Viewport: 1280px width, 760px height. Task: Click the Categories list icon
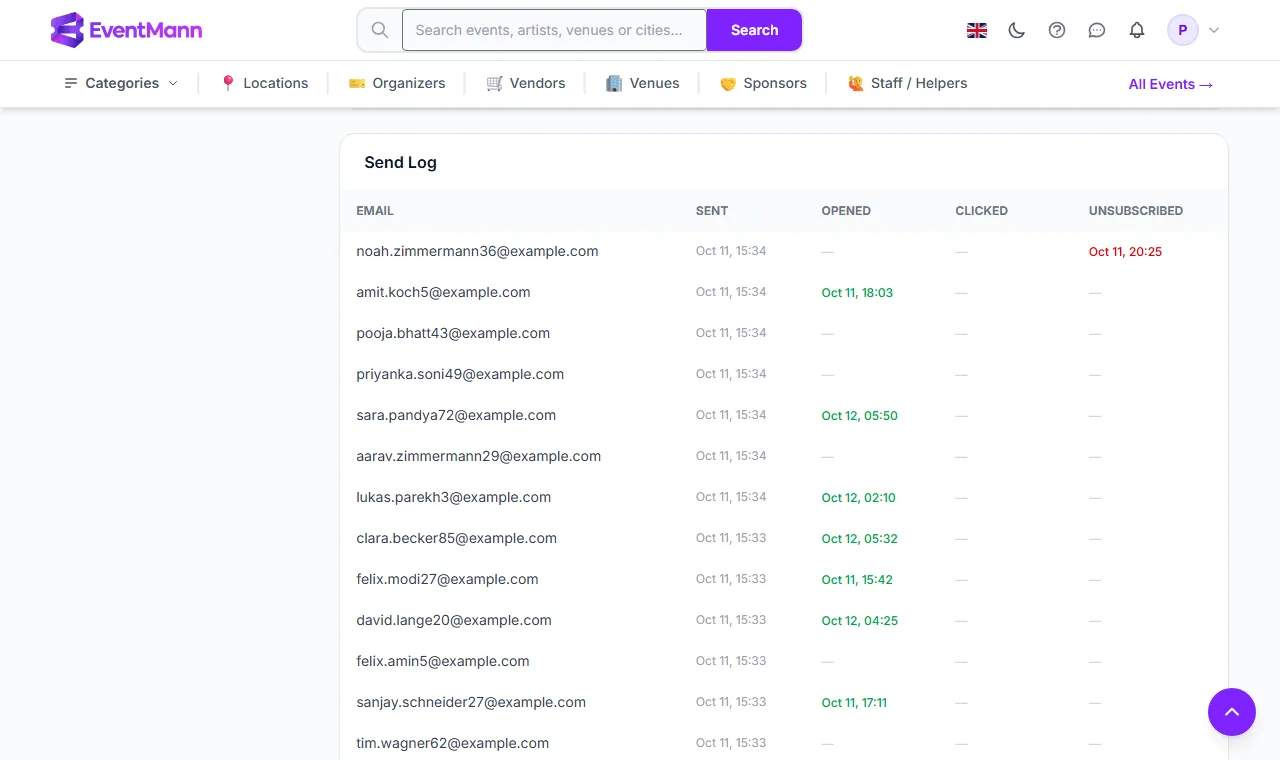(71, 83)
